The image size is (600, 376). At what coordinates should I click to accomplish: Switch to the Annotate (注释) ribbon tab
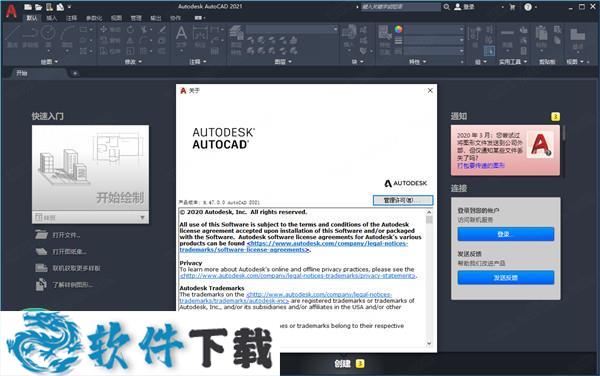point(71,18)
